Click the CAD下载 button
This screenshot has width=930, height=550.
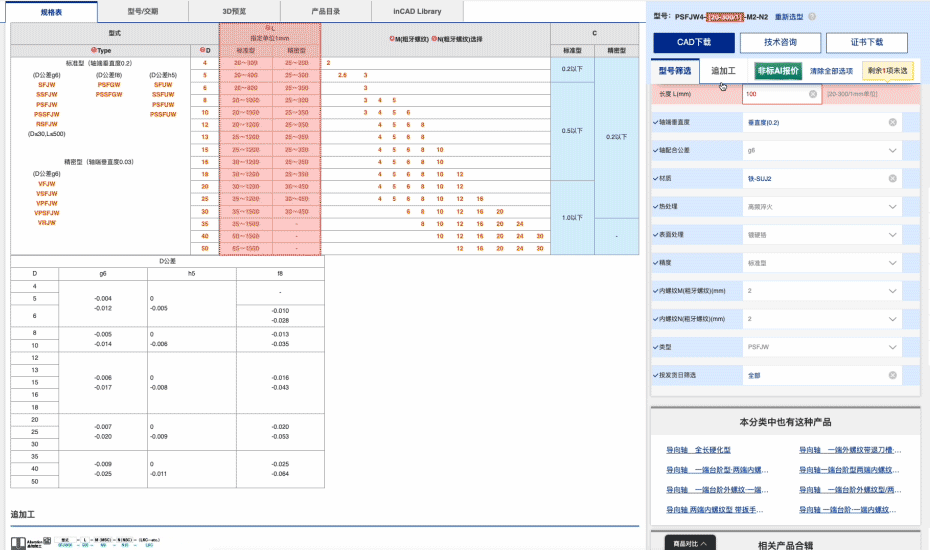click(x=694, y=43)
